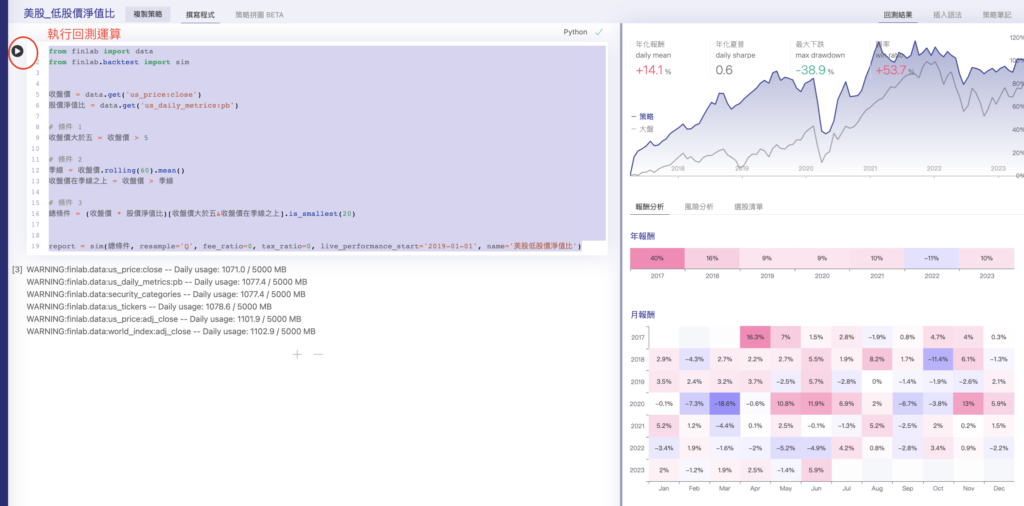Click the 2022 yearly return cell -11%
Screen dimensions: 1024x506
[931, 259]
